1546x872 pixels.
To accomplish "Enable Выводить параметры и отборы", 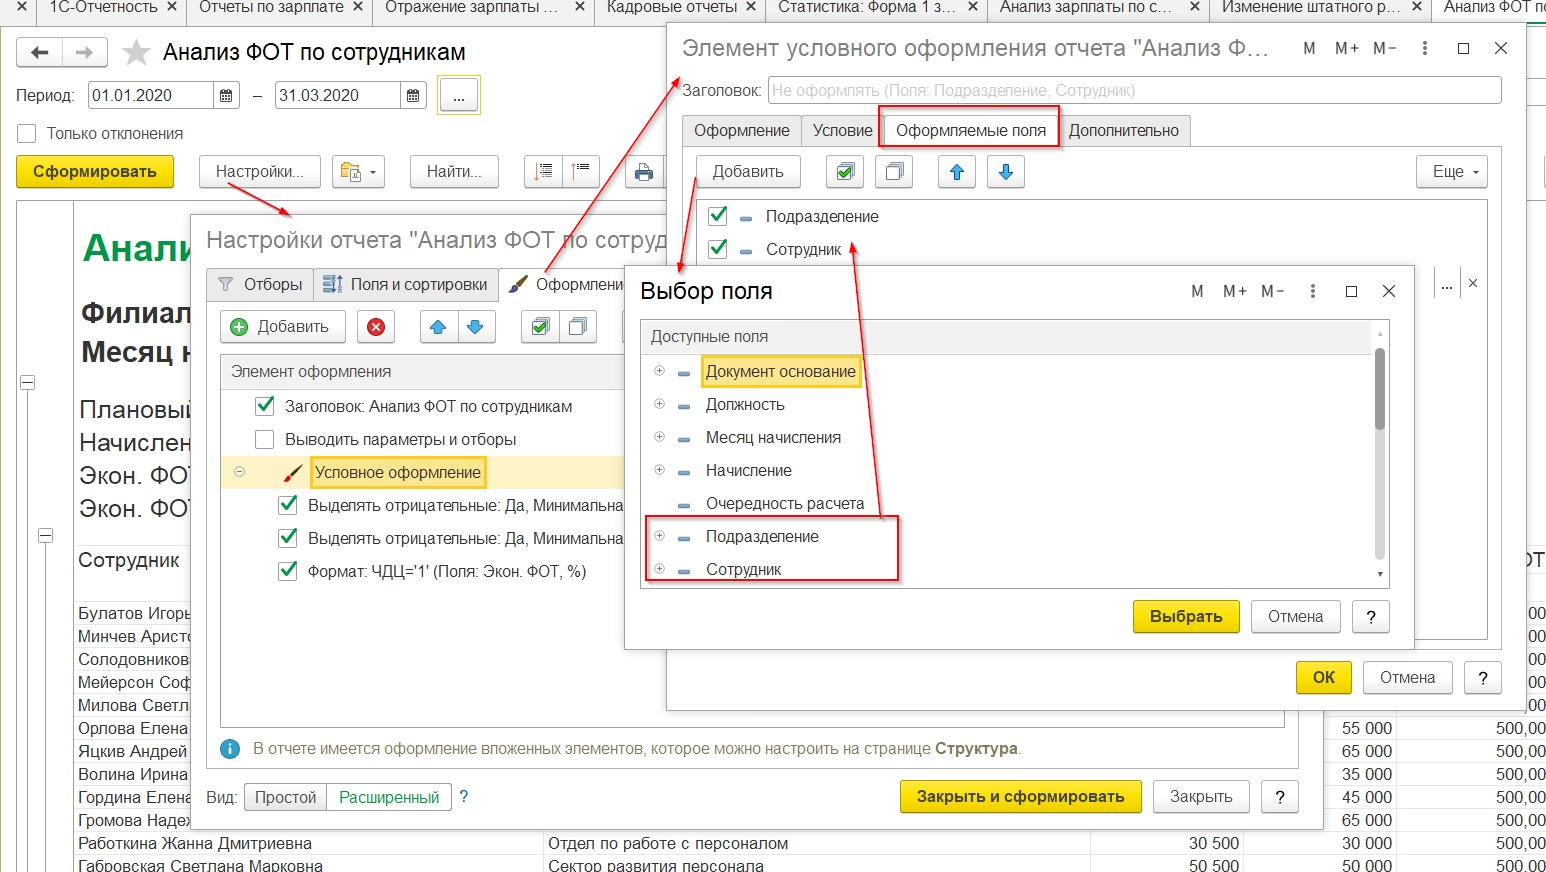I will (265, 439).
